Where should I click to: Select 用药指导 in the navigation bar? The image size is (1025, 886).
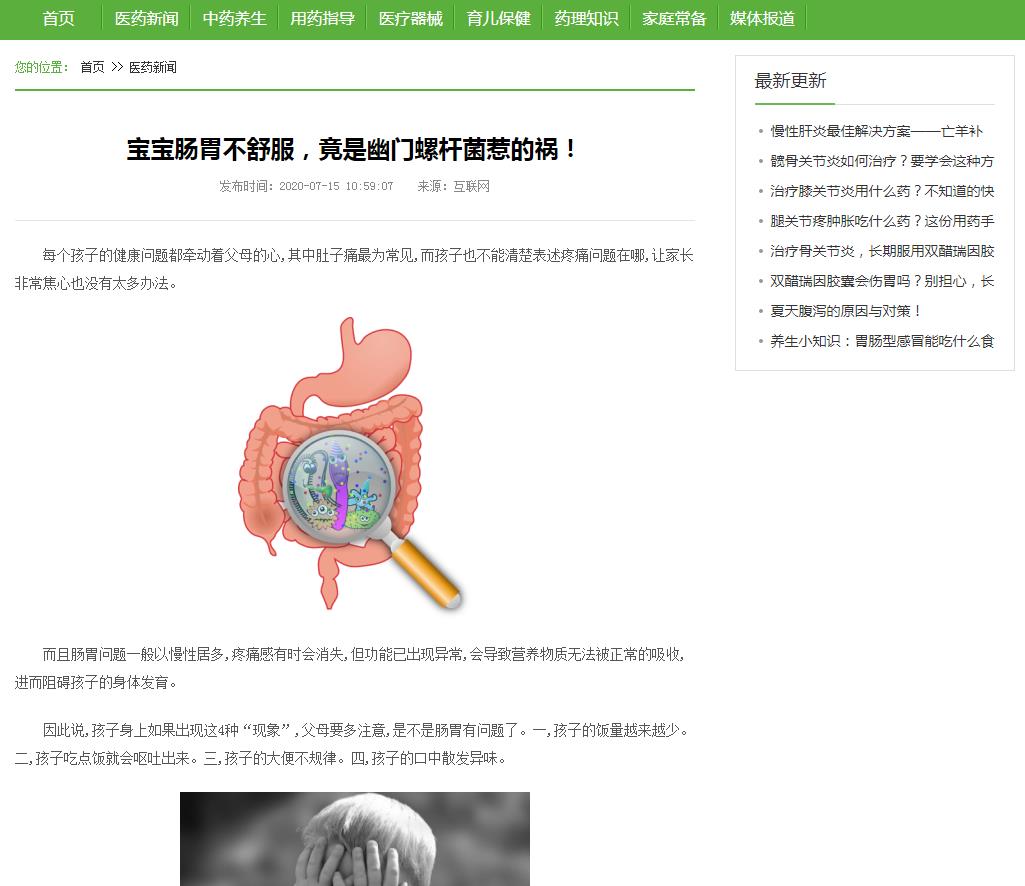pos(322,18)
